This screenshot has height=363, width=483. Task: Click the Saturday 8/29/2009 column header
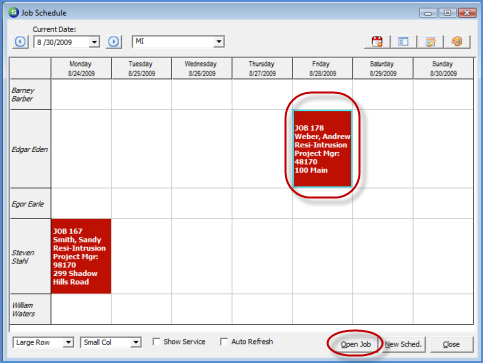pos(383,68)
